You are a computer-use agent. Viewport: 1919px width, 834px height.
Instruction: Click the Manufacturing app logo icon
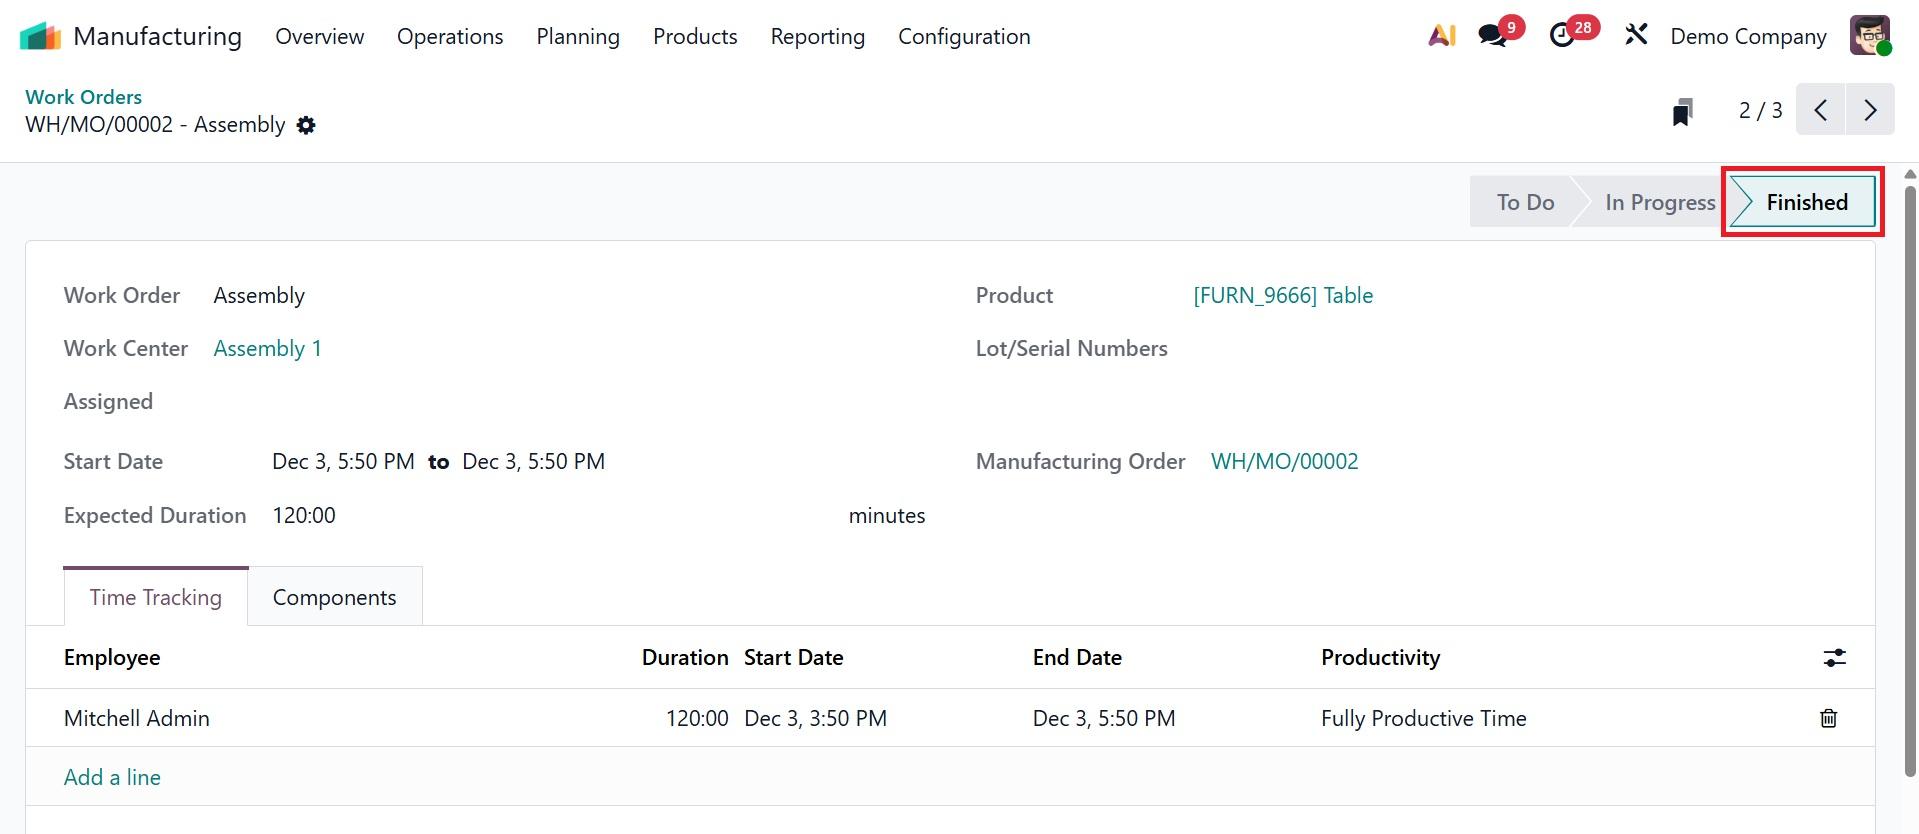(40, 37)
